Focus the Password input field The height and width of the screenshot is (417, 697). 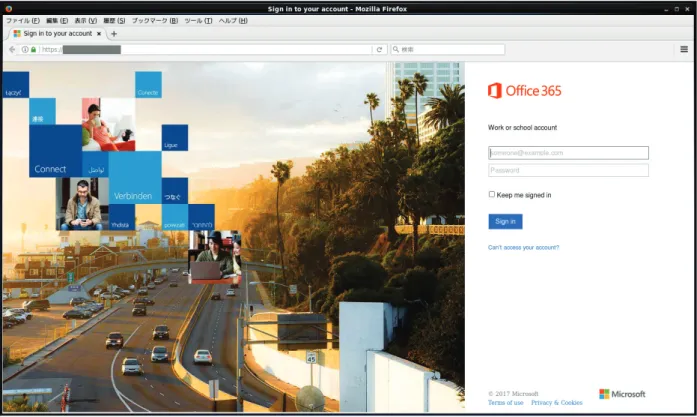pyautogui.click(x=569, y=170)
